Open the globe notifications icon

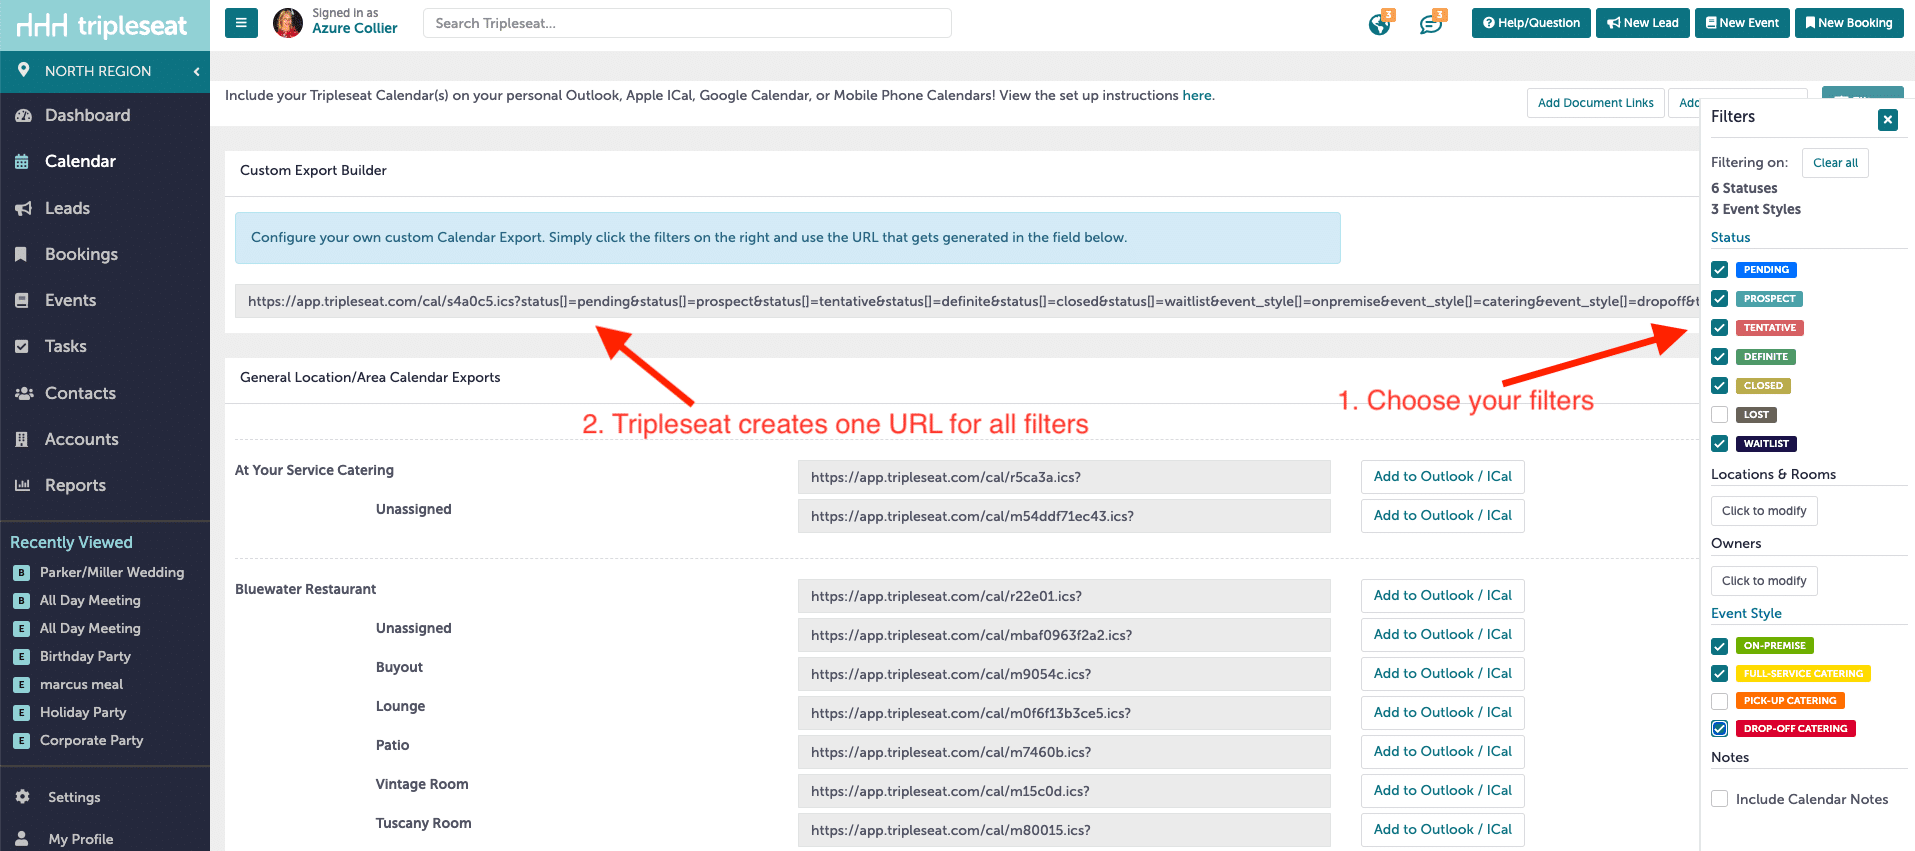coord(1380,24)
